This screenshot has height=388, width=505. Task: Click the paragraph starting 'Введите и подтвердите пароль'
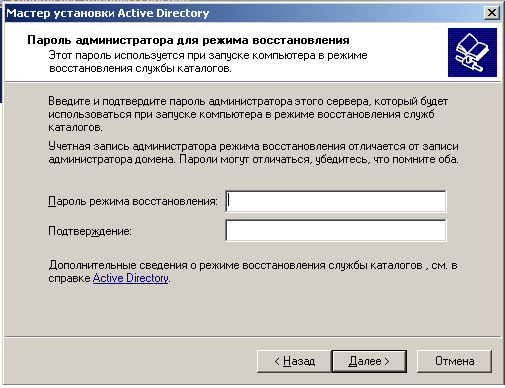click(248, 114)
